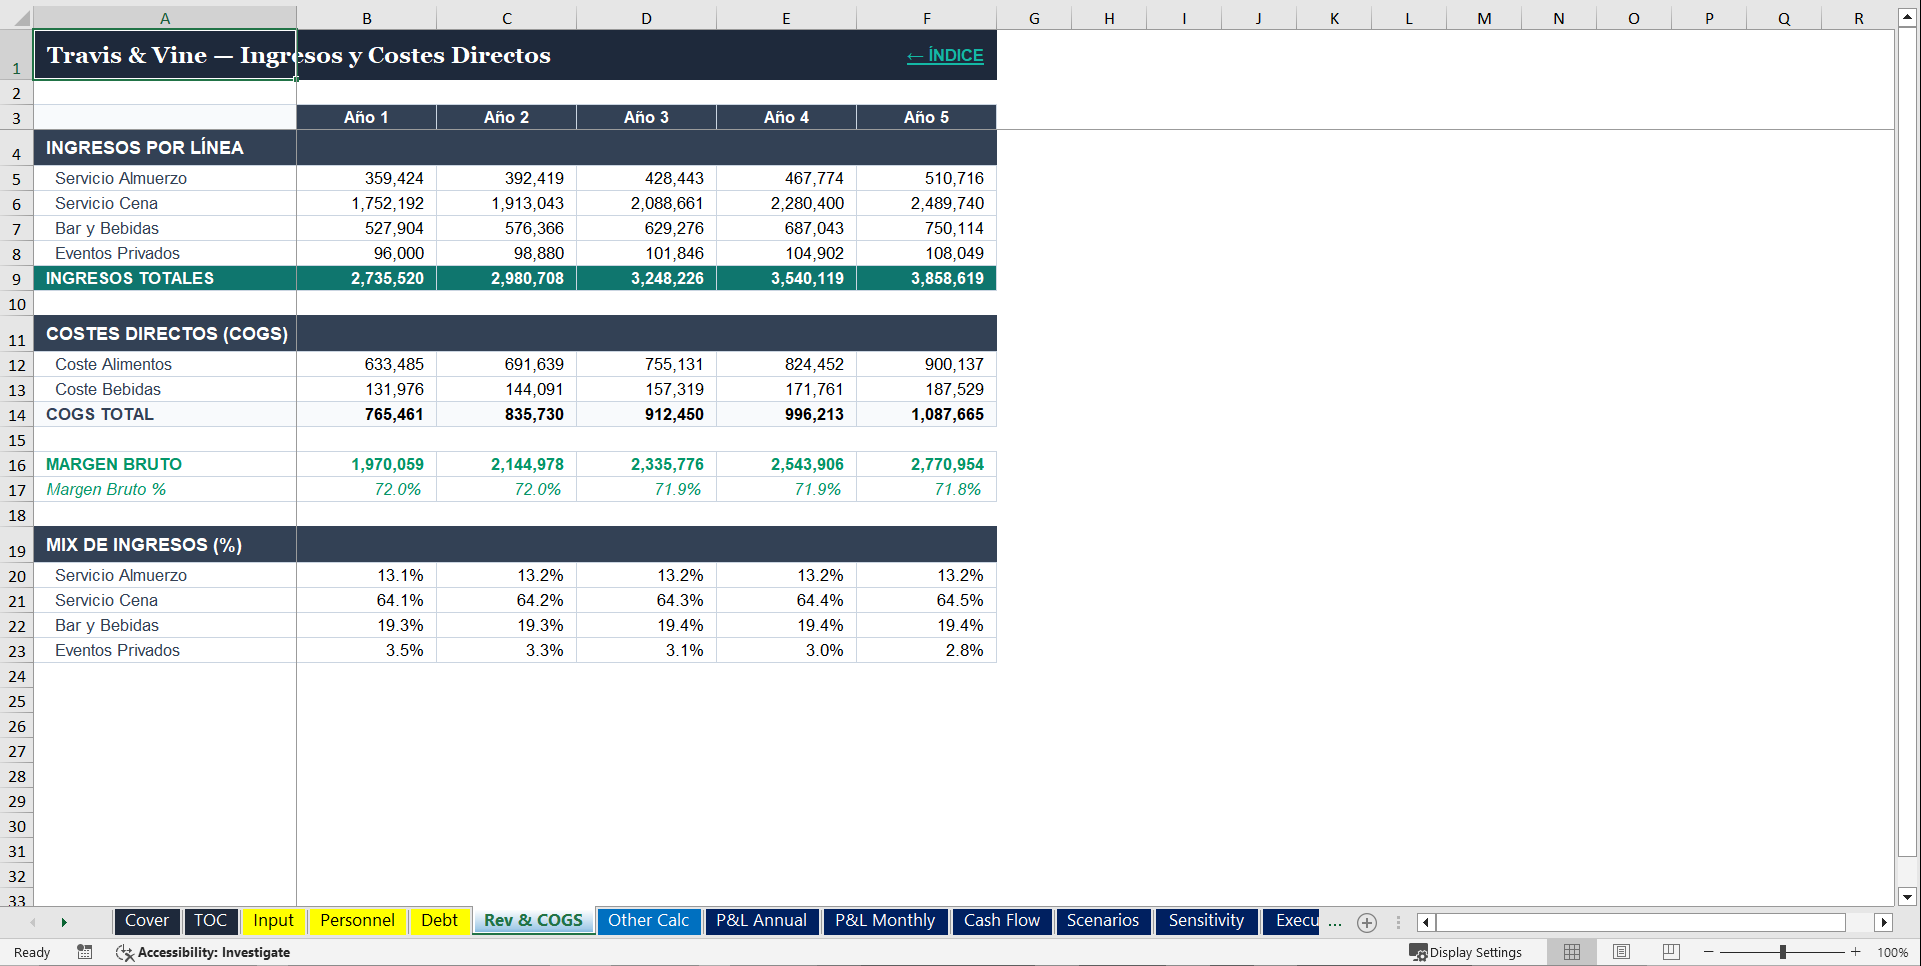Select INGRESOS TOTALES label cell

coord(165,278)
